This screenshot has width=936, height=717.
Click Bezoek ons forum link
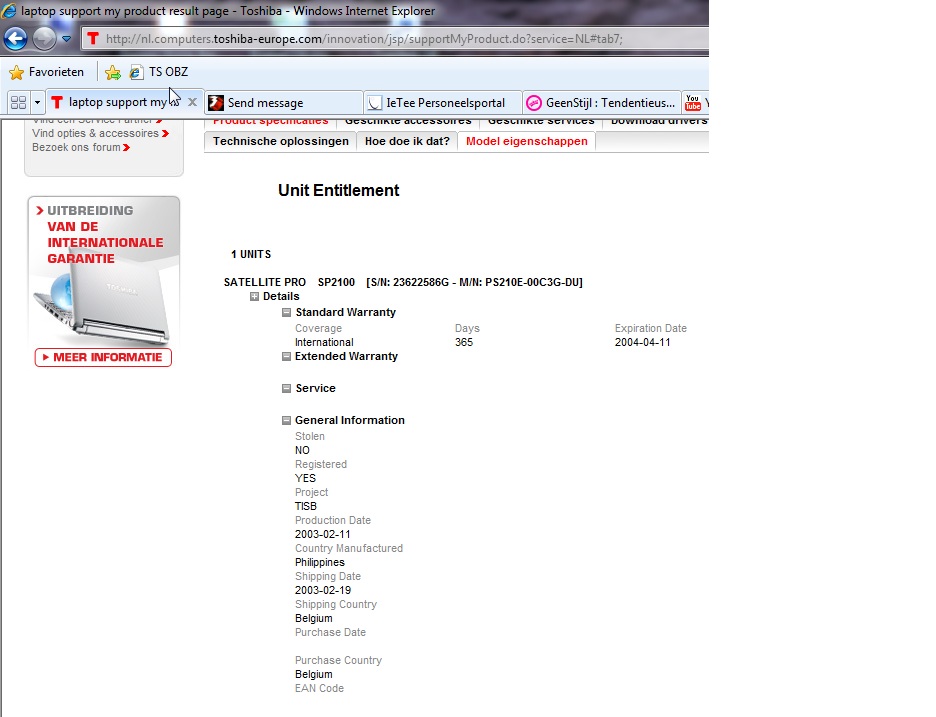81,147
